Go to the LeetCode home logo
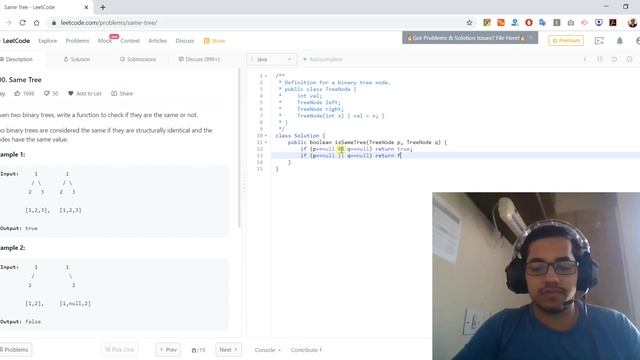 click(x=16, y=41)
